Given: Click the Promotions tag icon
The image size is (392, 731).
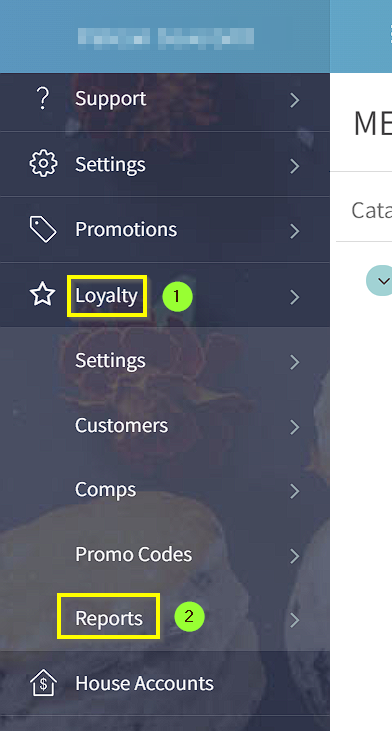Looking at the screenshot, I should (43, 229).
